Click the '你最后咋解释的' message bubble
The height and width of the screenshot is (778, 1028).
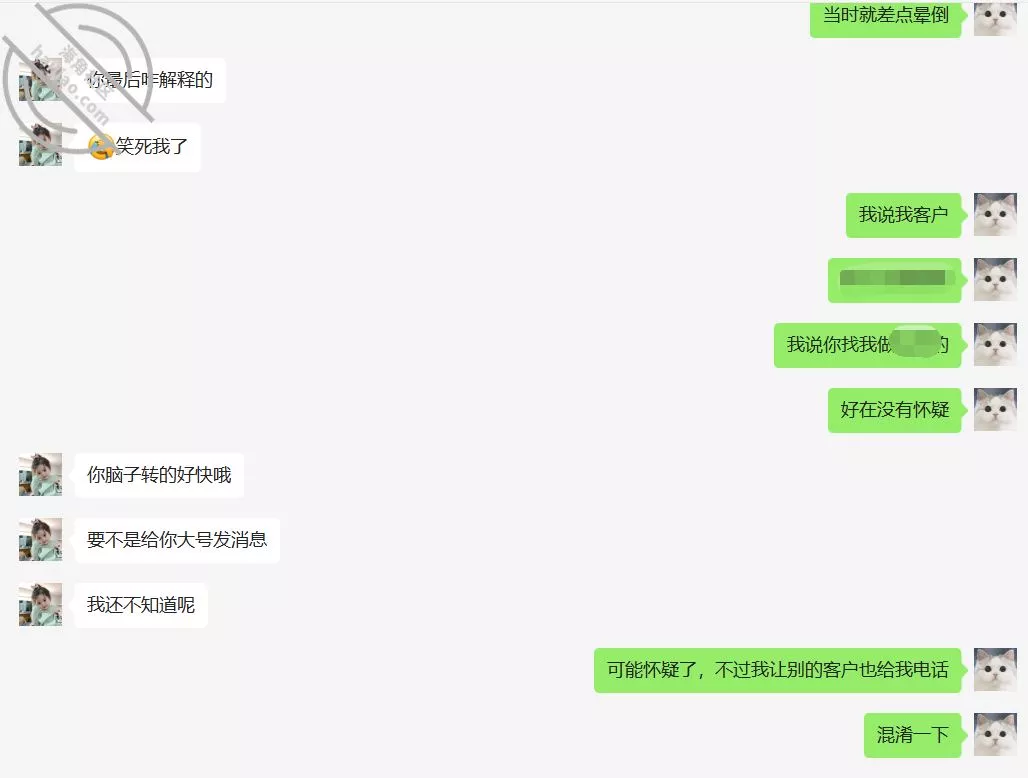click(x=150, y=80)
